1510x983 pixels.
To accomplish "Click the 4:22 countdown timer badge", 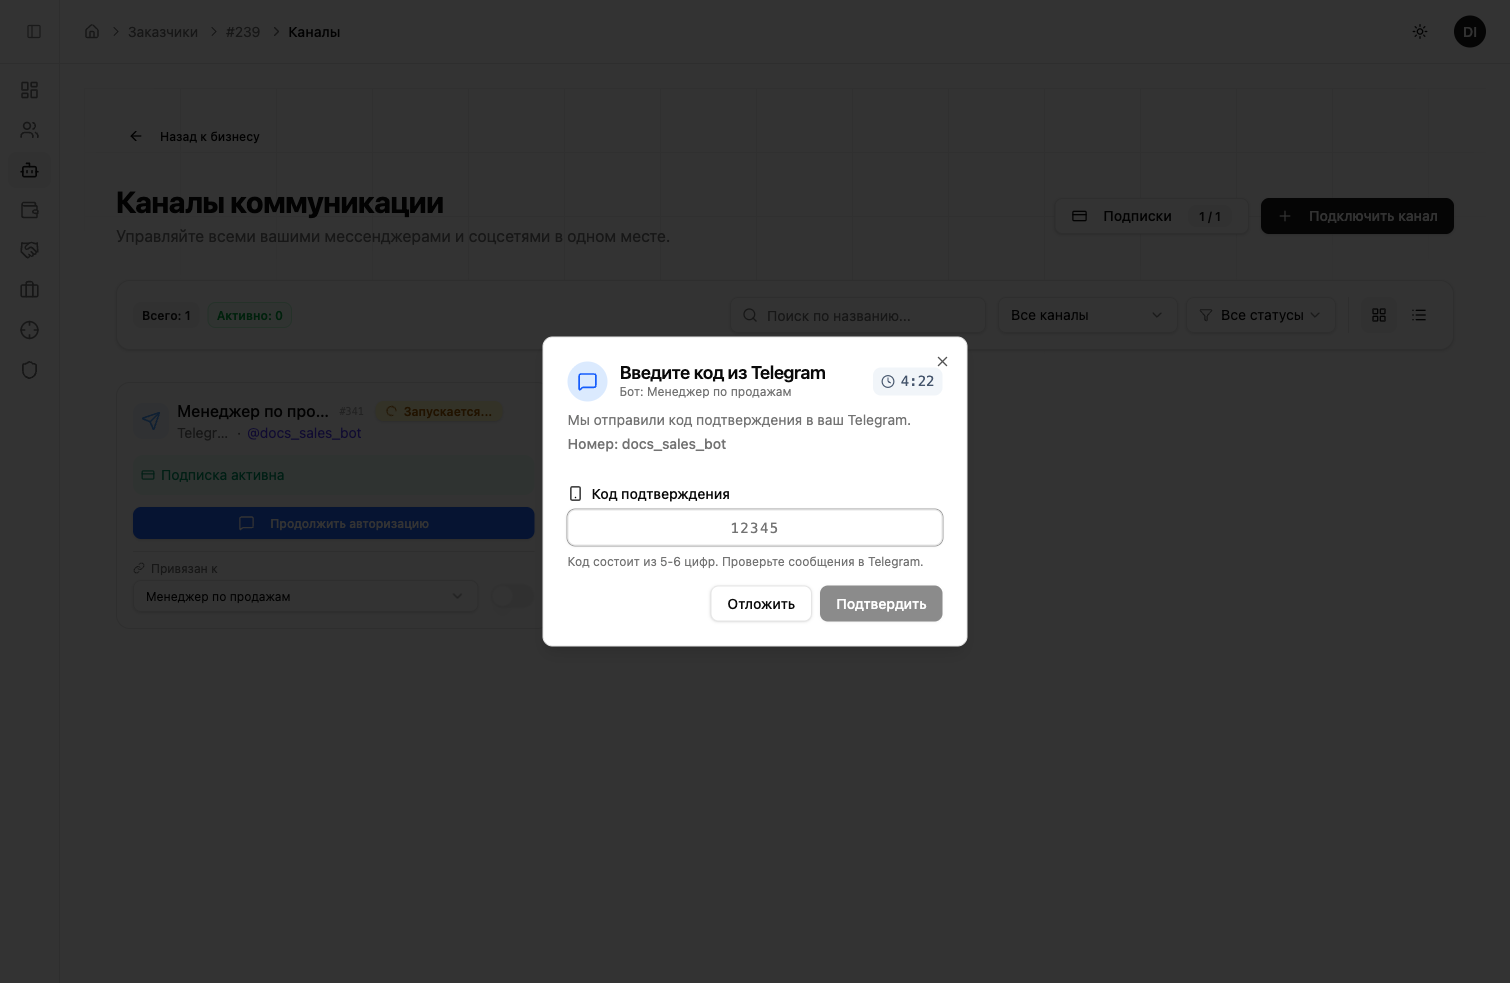I will [x=907, y=381].
